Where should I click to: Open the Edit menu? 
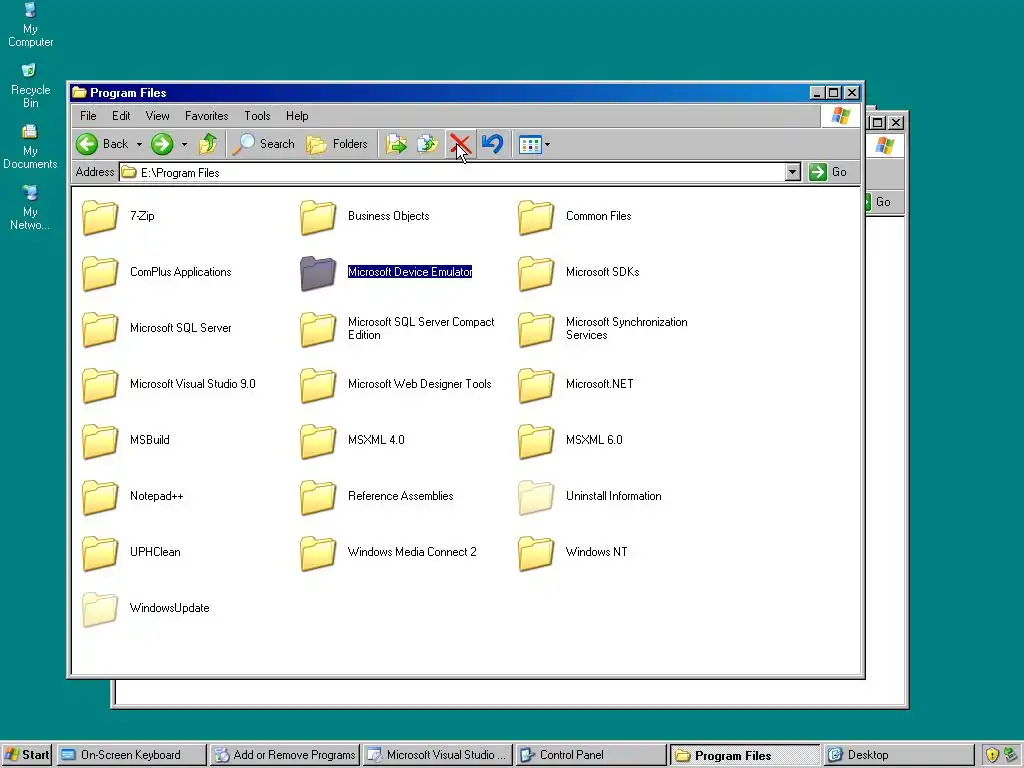pyautogui.click(x=121, y=116)
